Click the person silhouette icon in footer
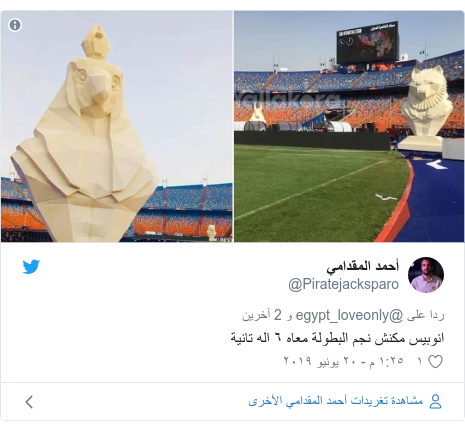 coord(435,401)
